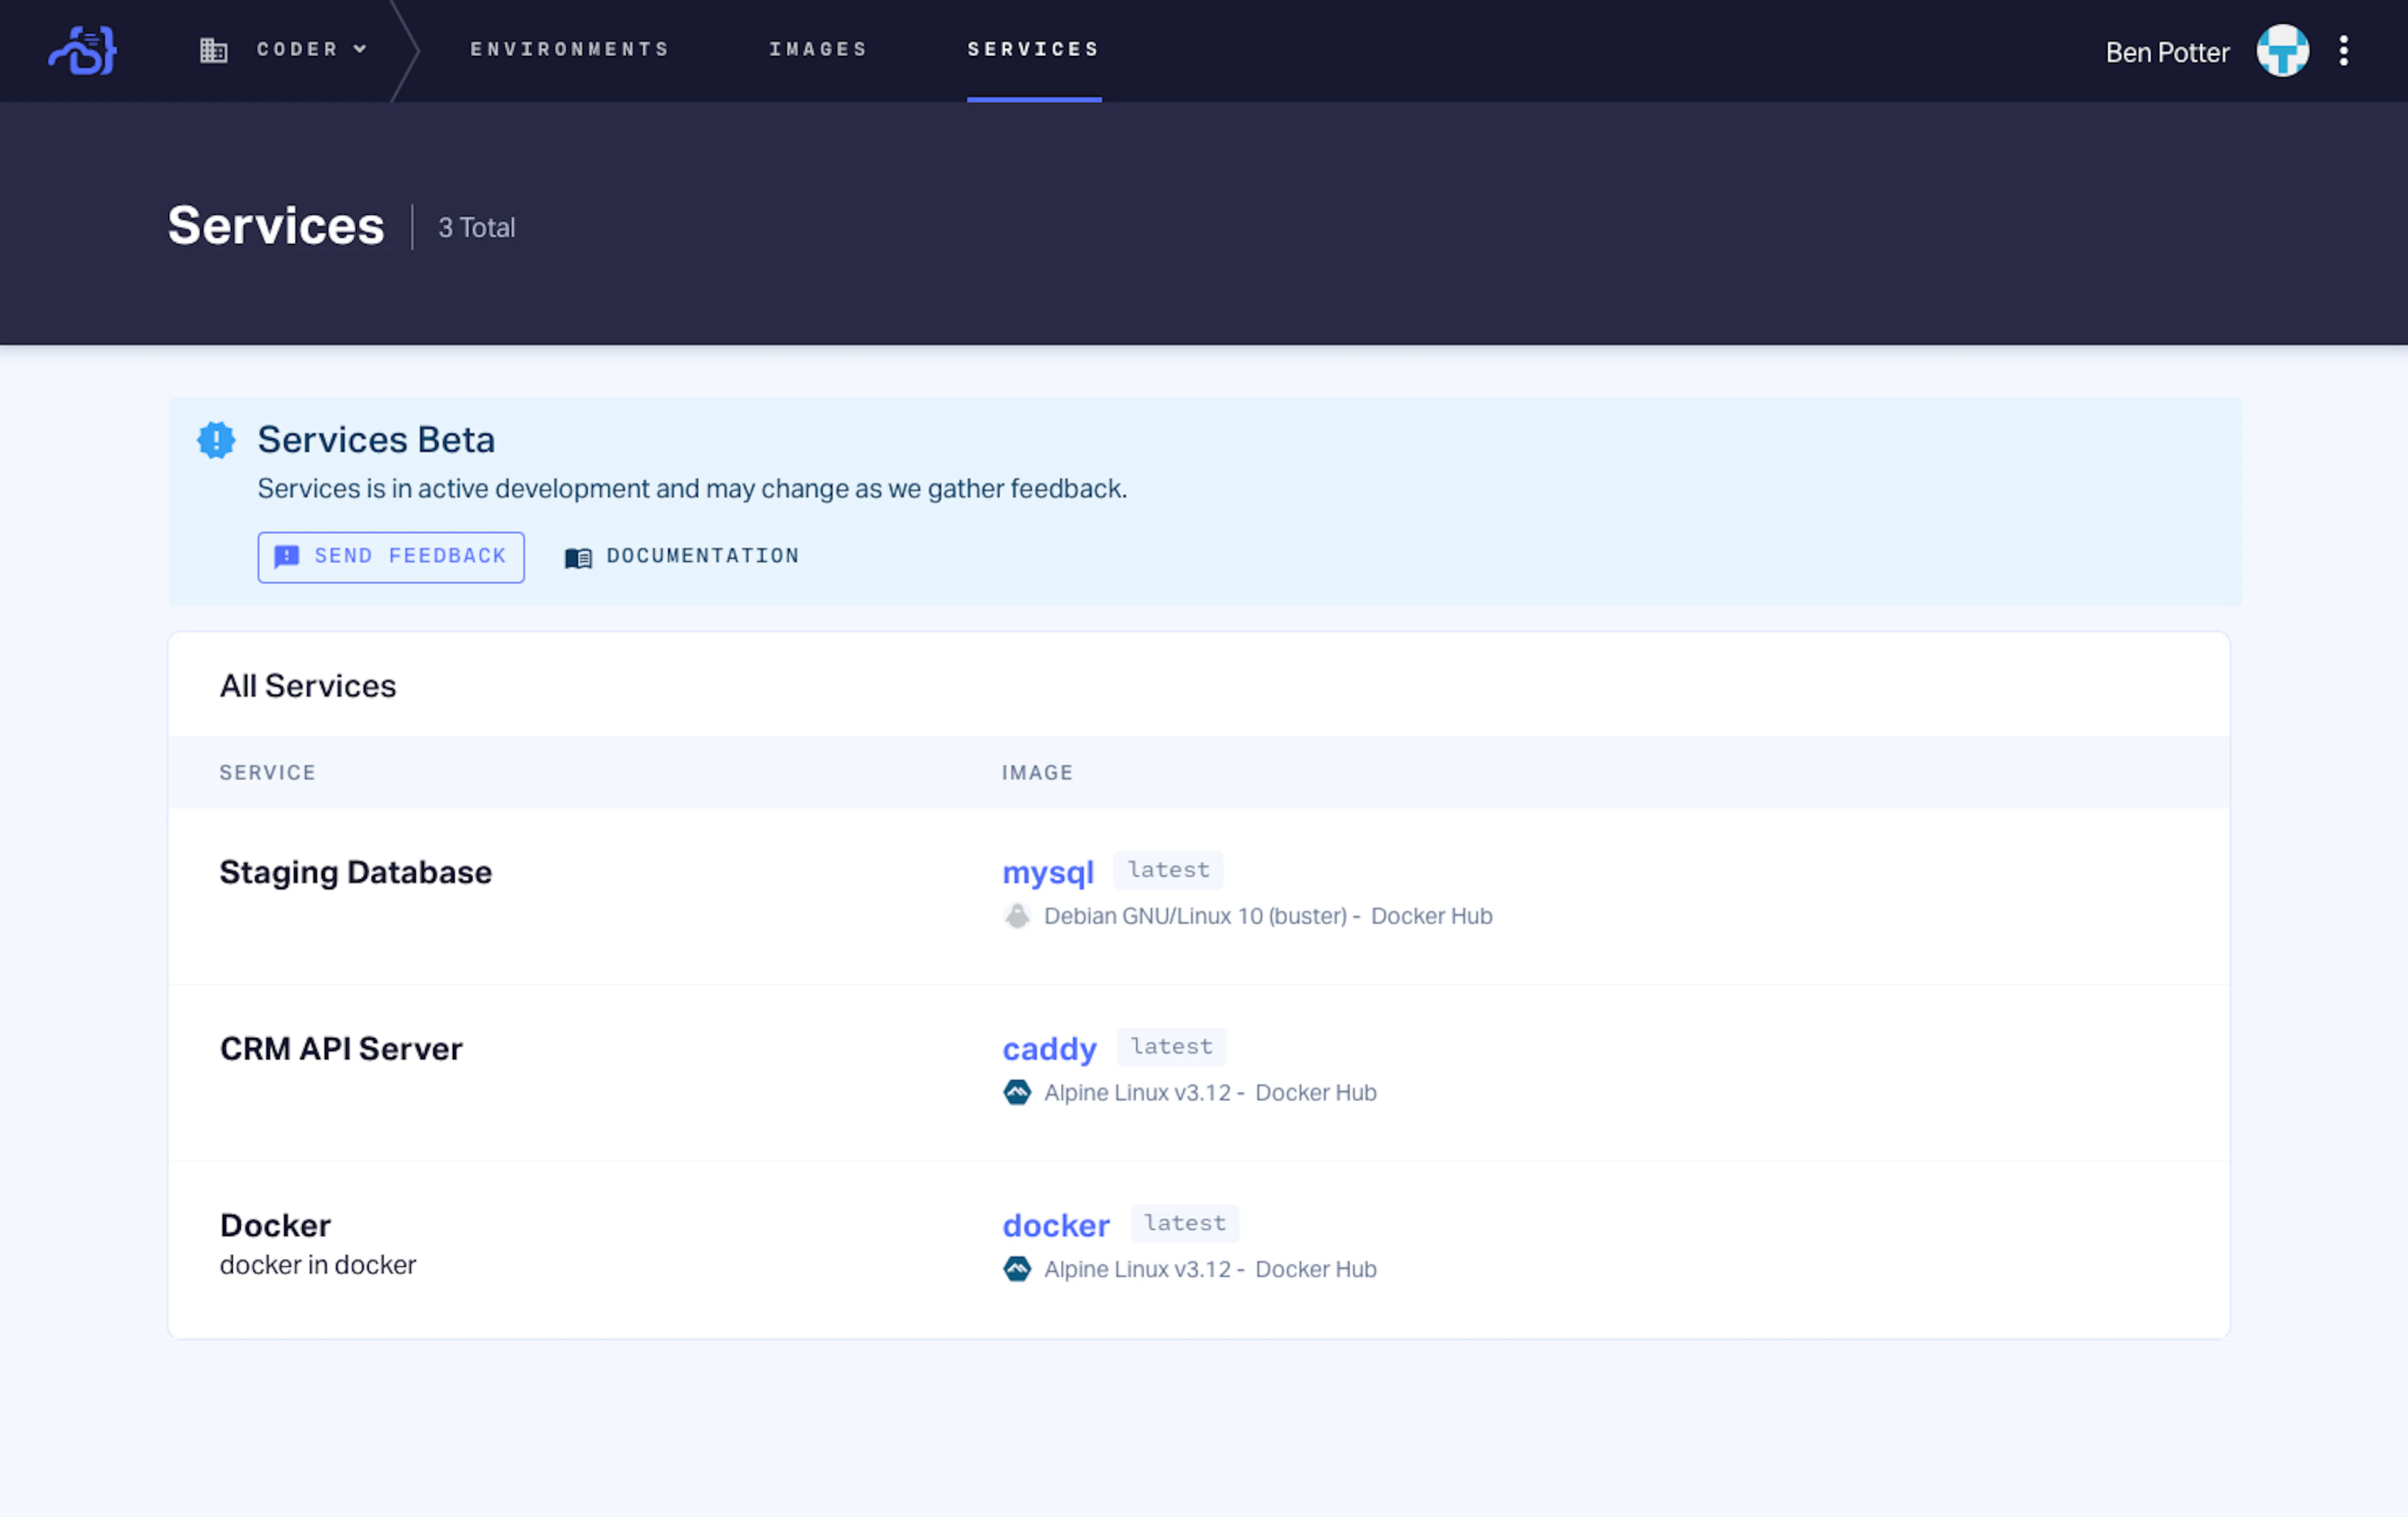Click the Coder logo in top-left corner
The image size is (2408, 1517).
[x=82, y=50]
